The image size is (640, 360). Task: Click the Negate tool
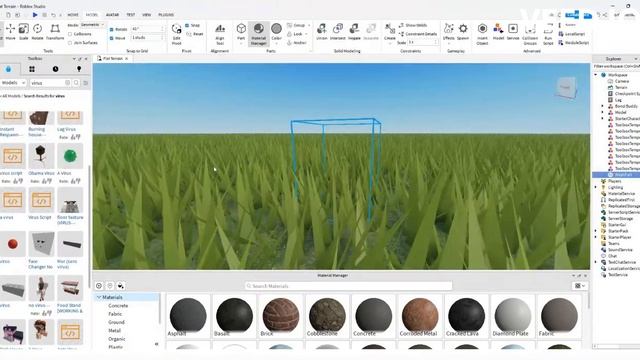tap(354, 32)
